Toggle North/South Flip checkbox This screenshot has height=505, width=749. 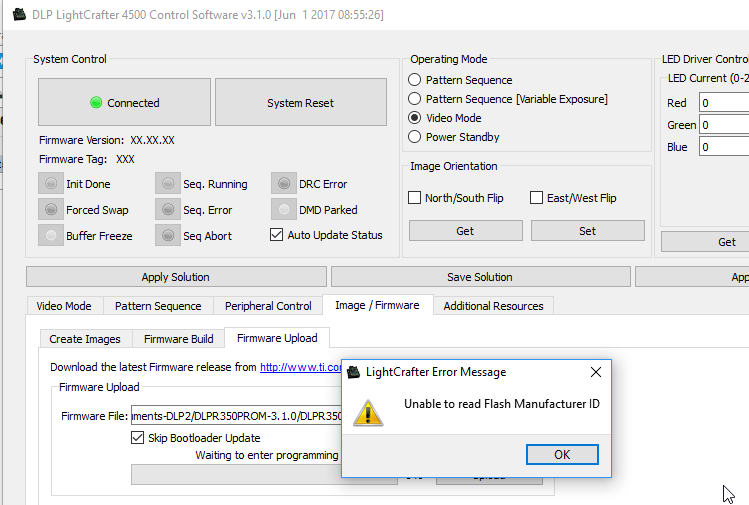point(415,197)
